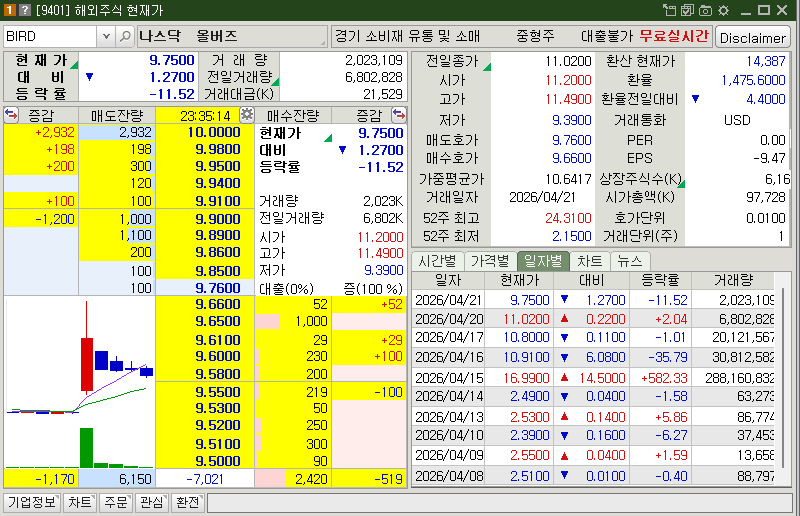Screen dimensions: 800x516
Task: Switch to the 가격별 tab
Action: point(490,261)
